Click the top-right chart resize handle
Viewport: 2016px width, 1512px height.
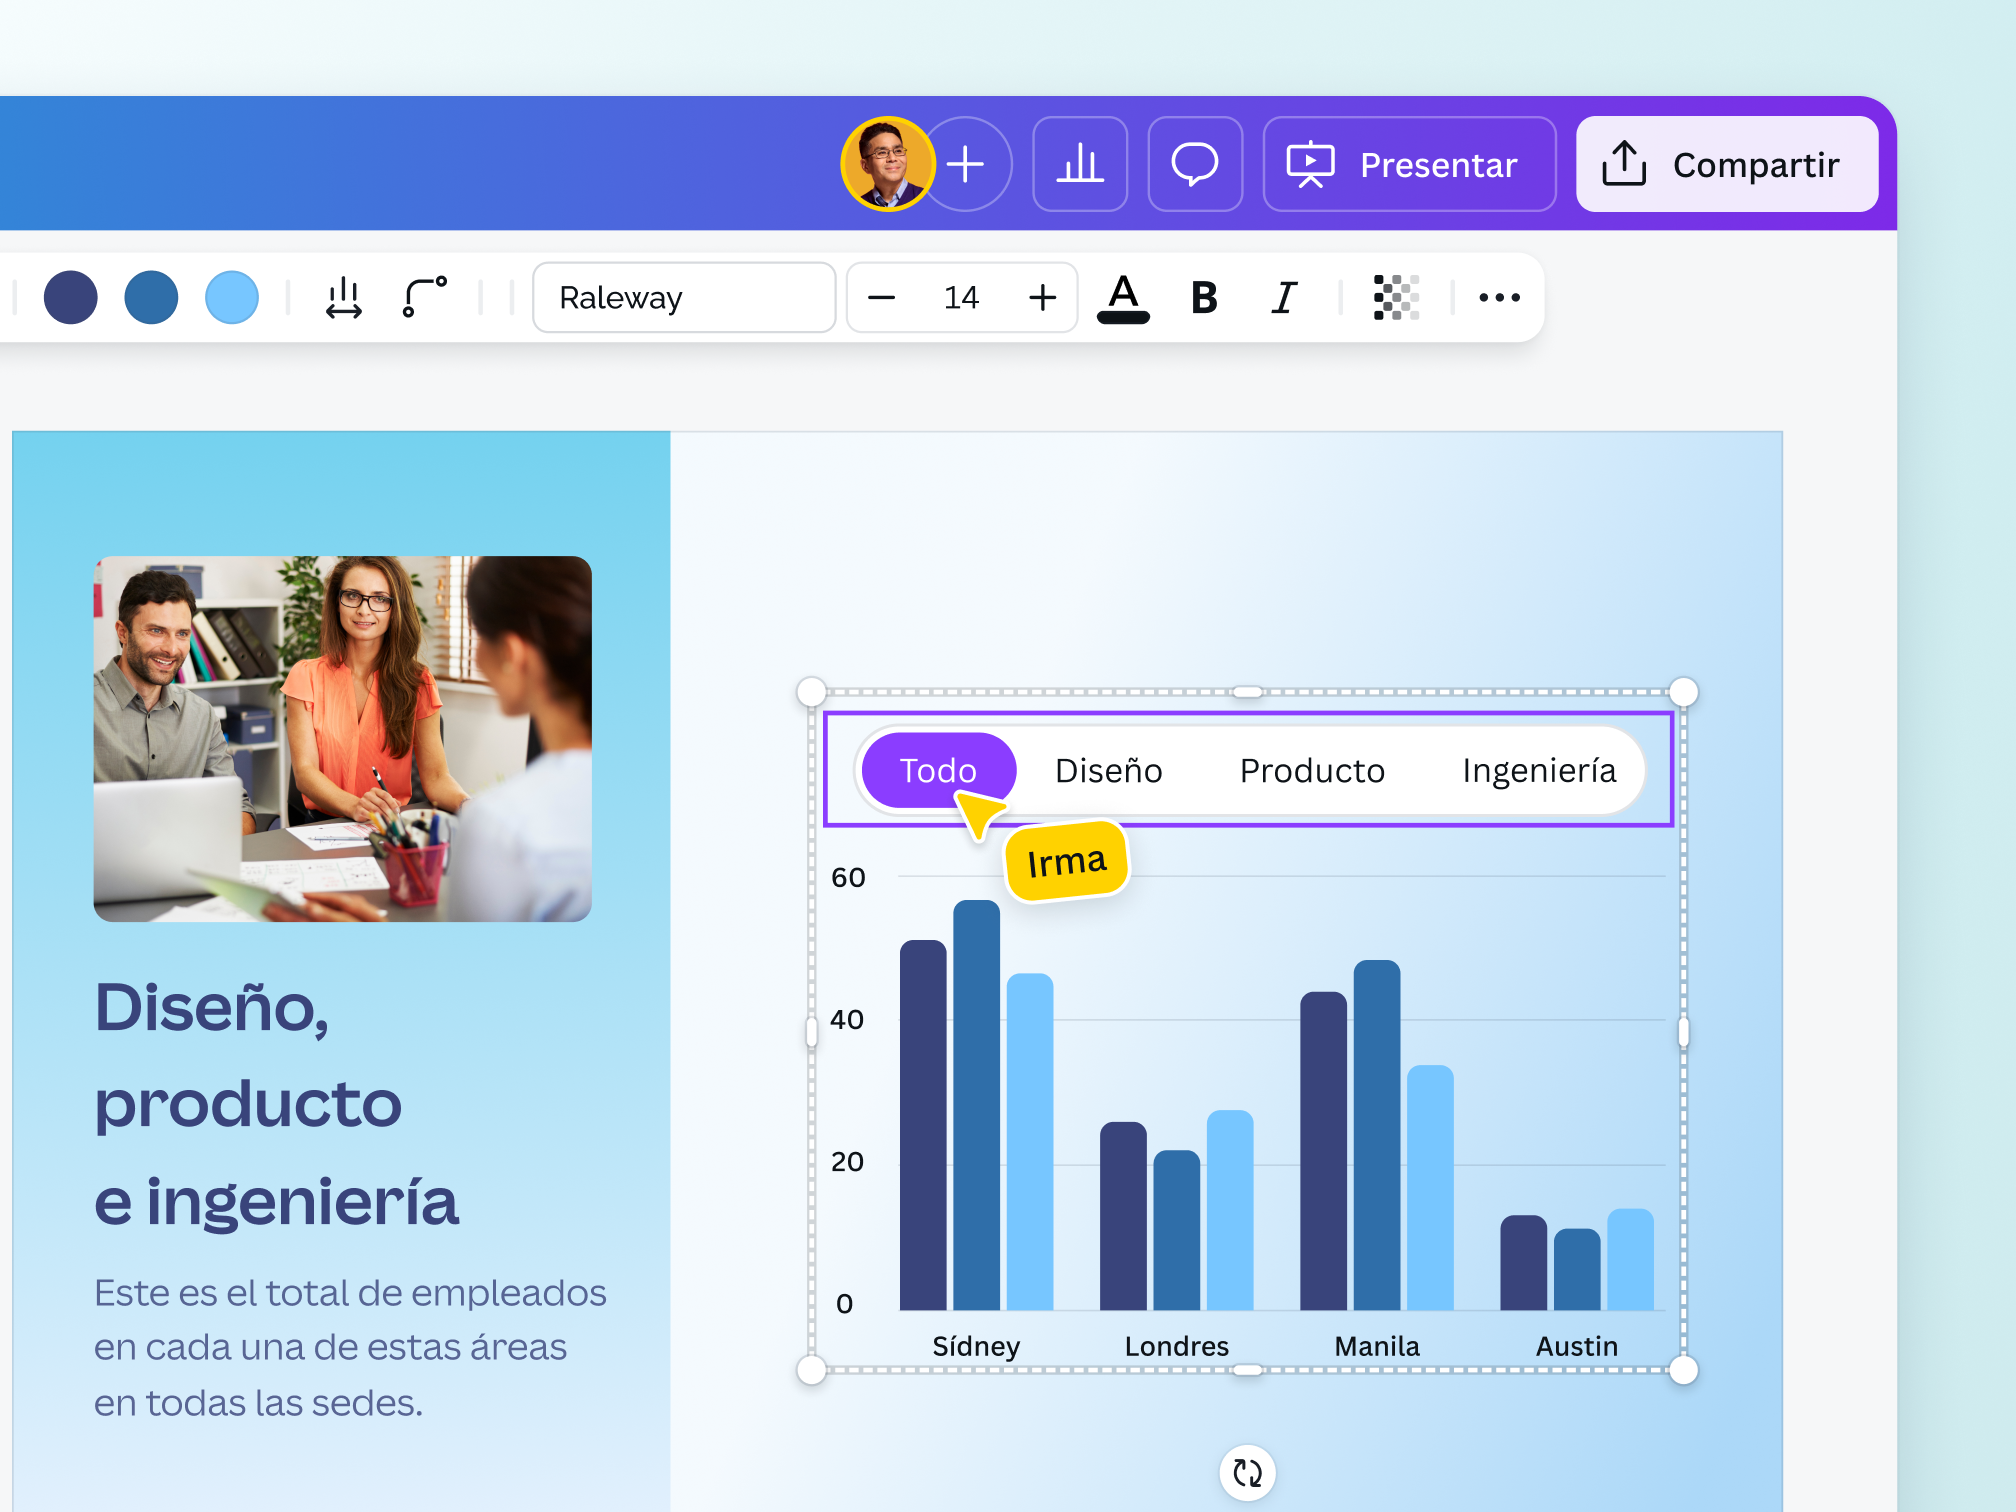(x=1684, y=691)
